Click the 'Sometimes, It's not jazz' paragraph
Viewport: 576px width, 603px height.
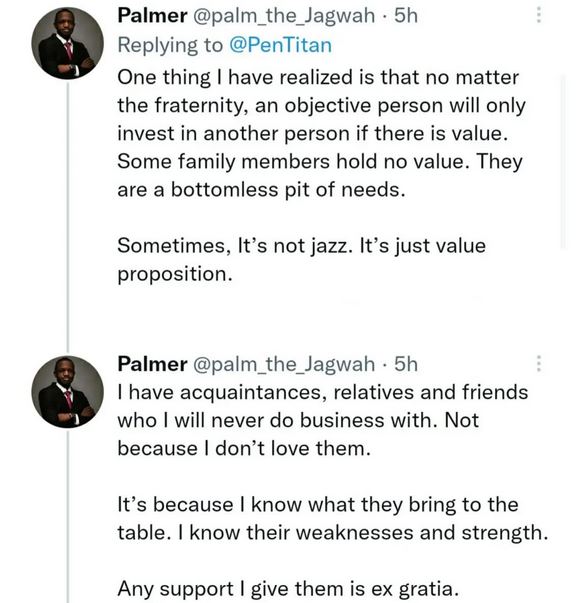(301, 260)
